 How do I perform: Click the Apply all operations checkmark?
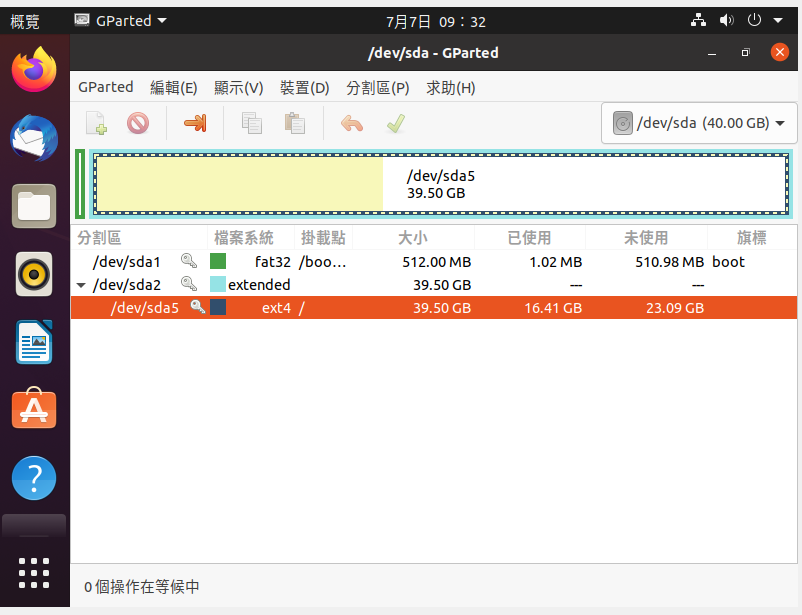[x=395, y=123]
